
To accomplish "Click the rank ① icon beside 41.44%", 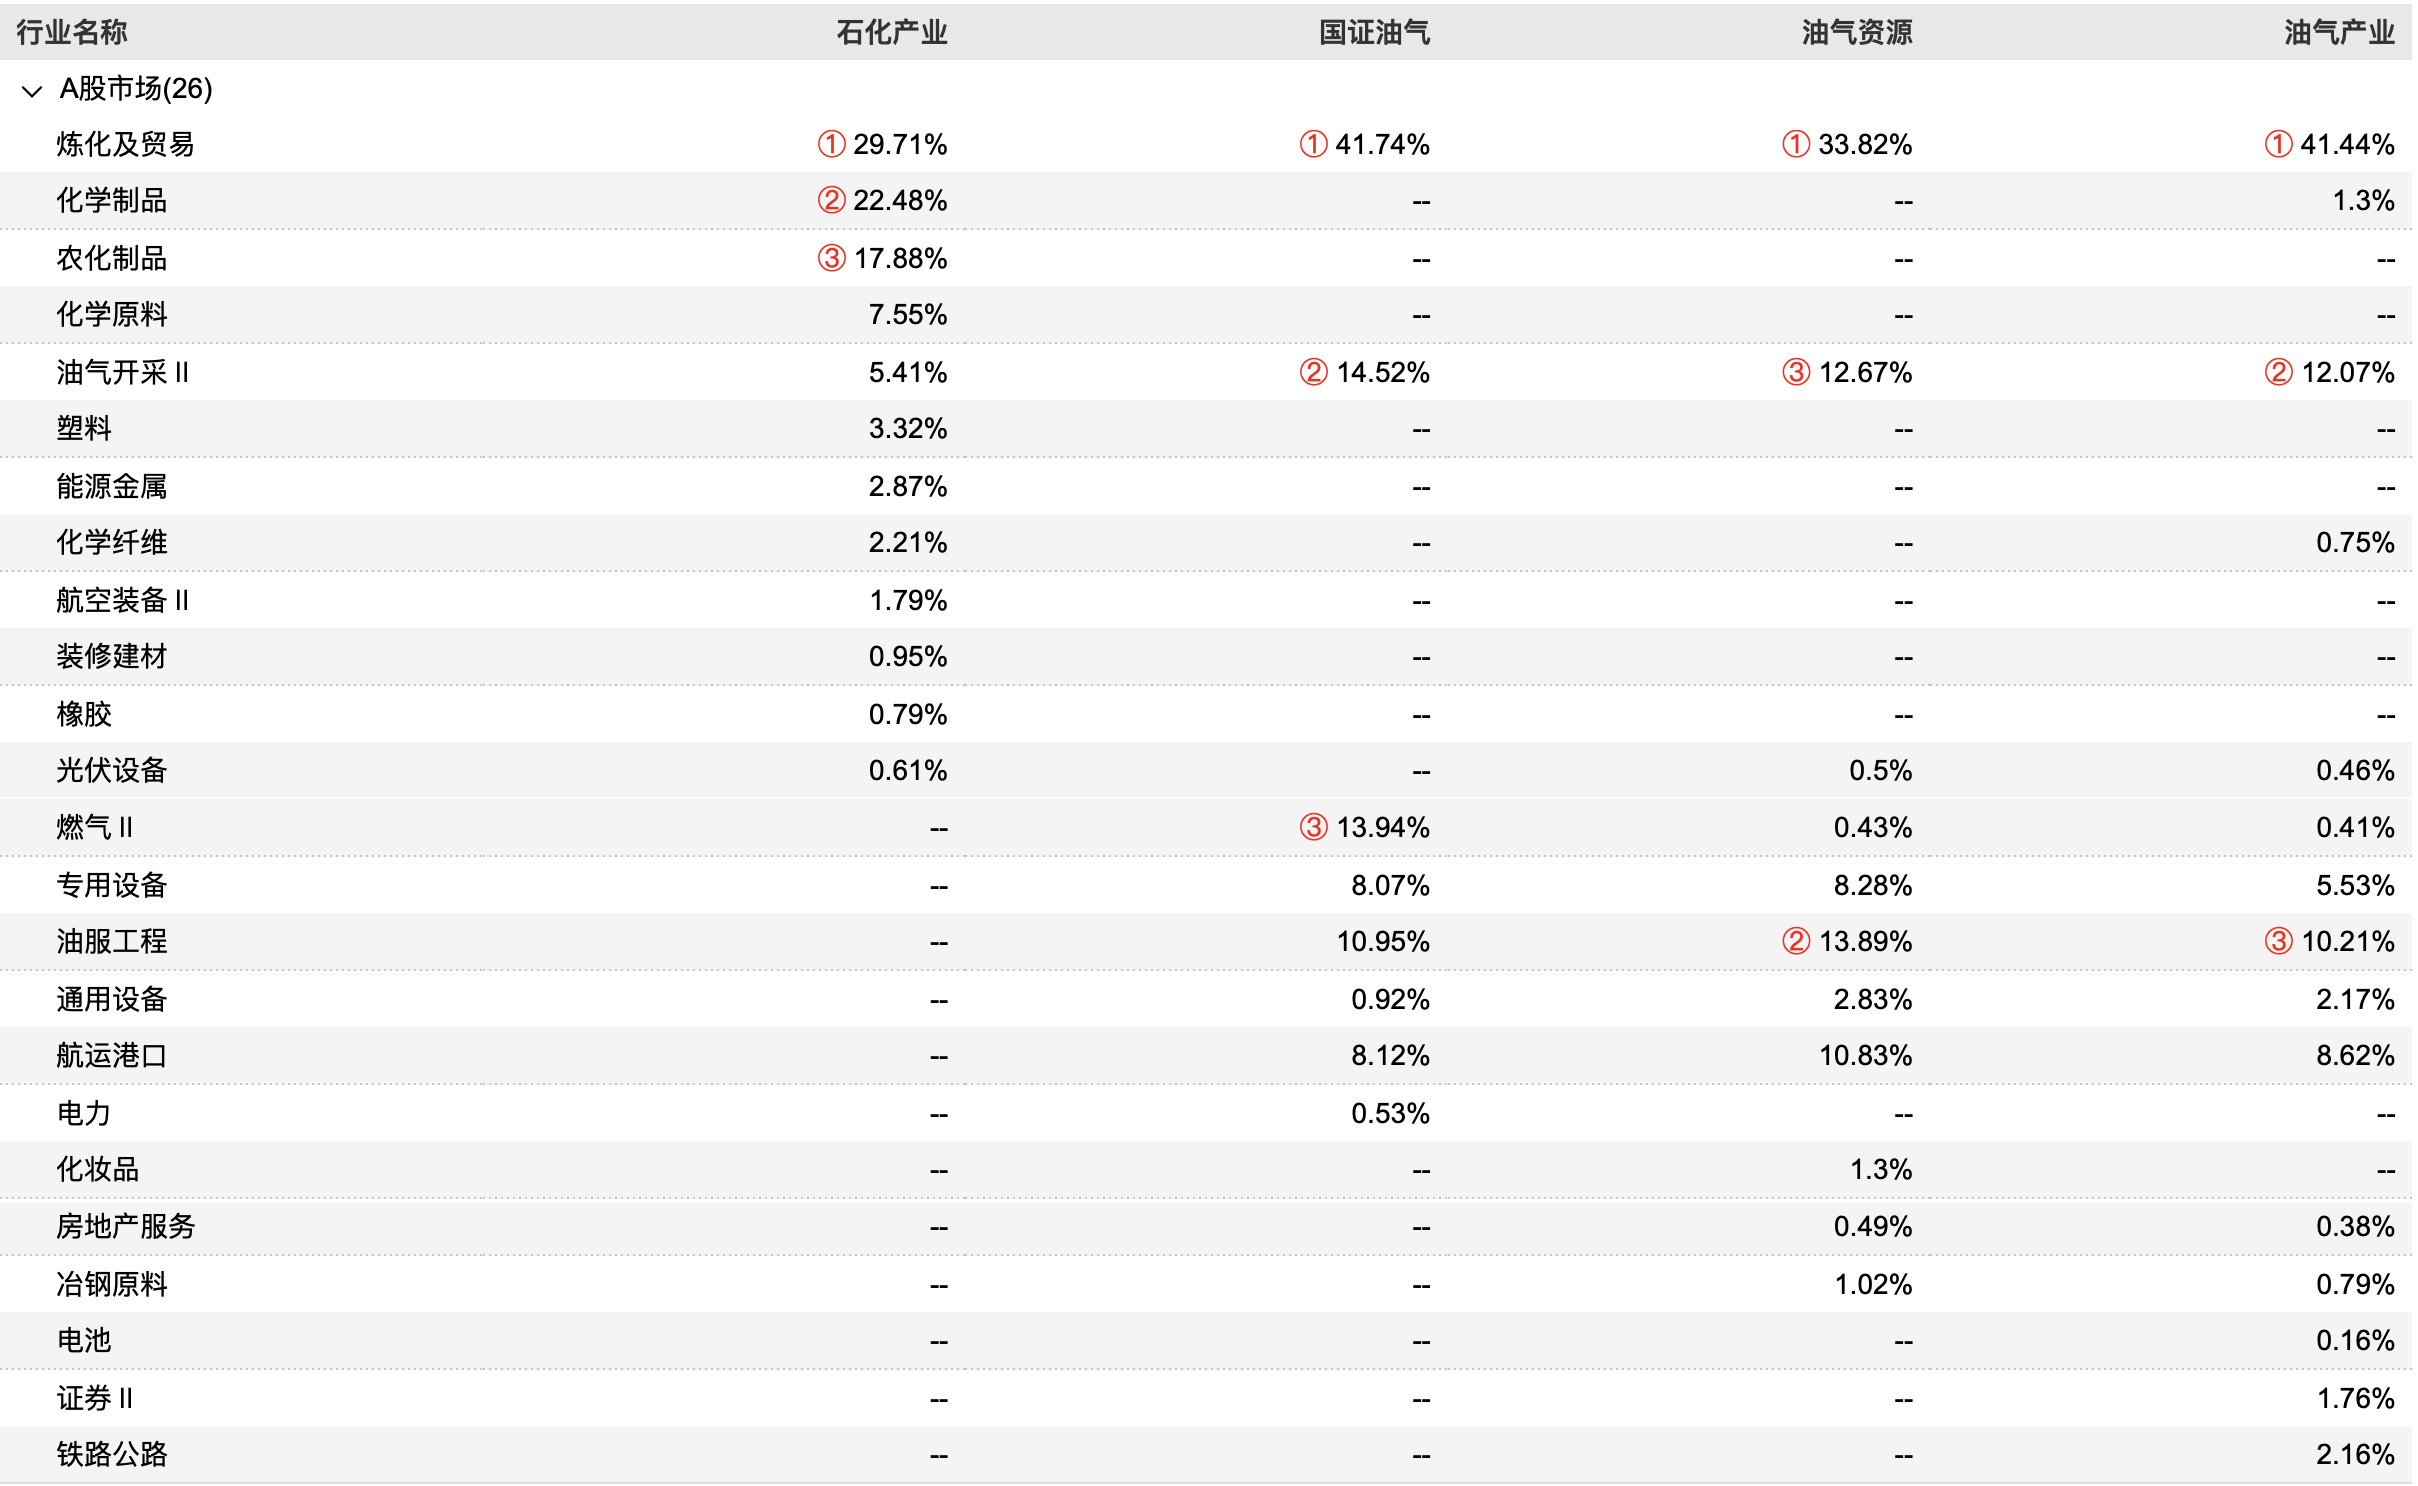I will tap(2279, 144).
